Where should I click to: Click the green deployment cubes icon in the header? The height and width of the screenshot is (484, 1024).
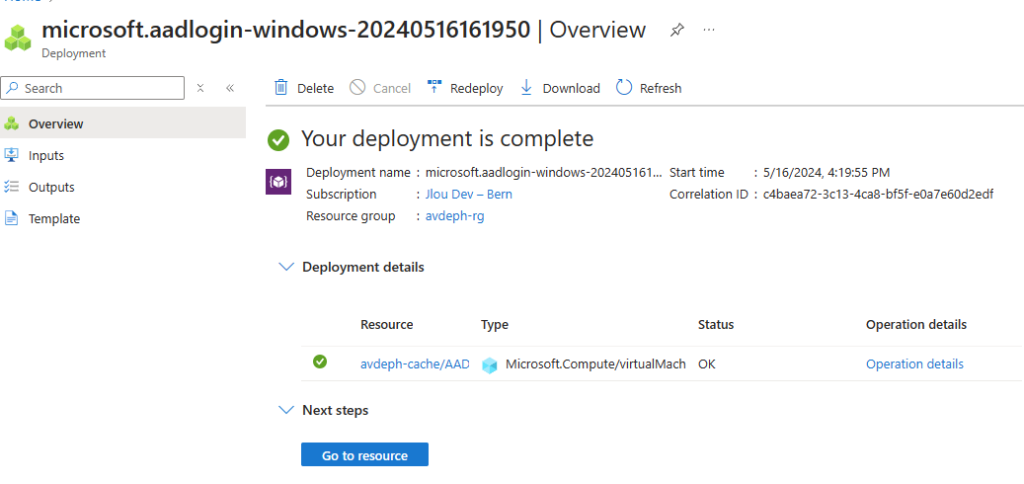point(18,38)
